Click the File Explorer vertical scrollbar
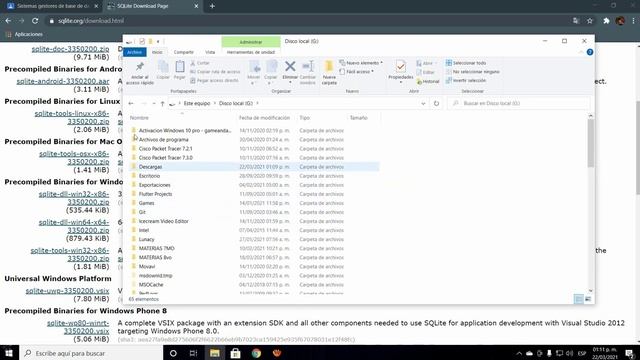This screenshot has width=640, height=360. click(x=591, y=143)
